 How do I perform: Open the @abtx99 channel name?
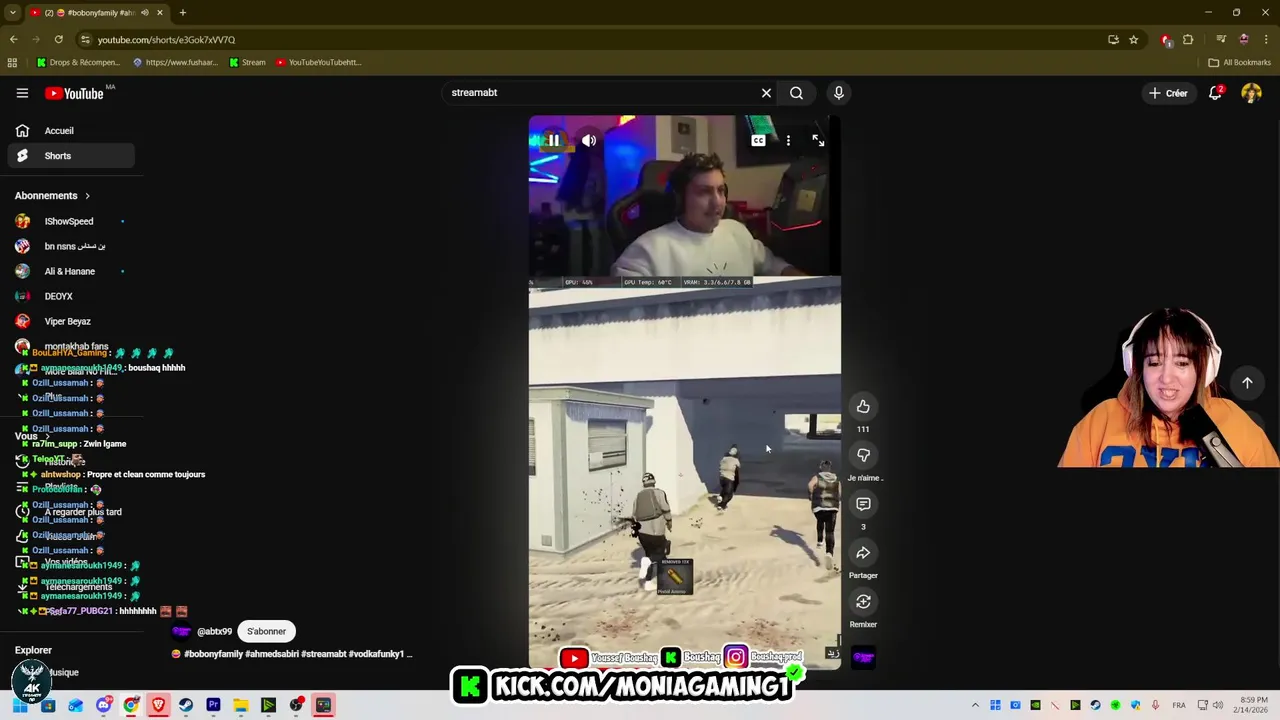click(x=214, y=632)
